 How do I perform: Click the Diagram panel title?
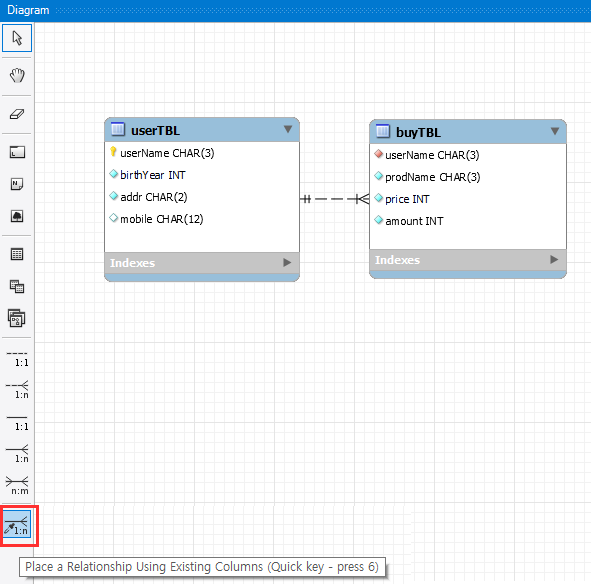coord(28,10)
